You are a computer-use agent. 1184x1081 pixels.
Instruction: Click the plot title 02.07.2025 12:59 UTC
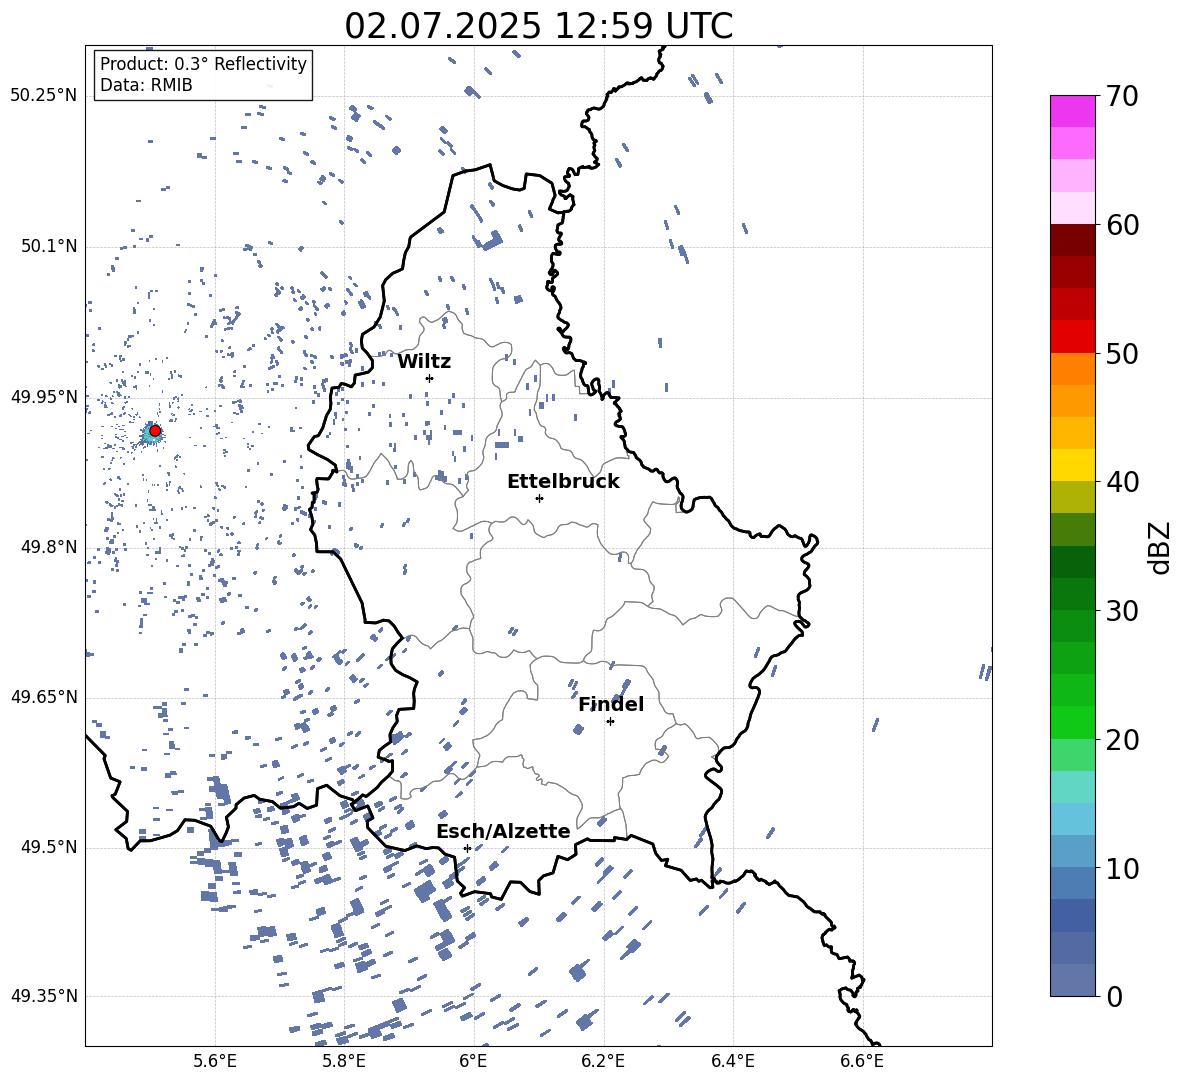tap(538, 26)
